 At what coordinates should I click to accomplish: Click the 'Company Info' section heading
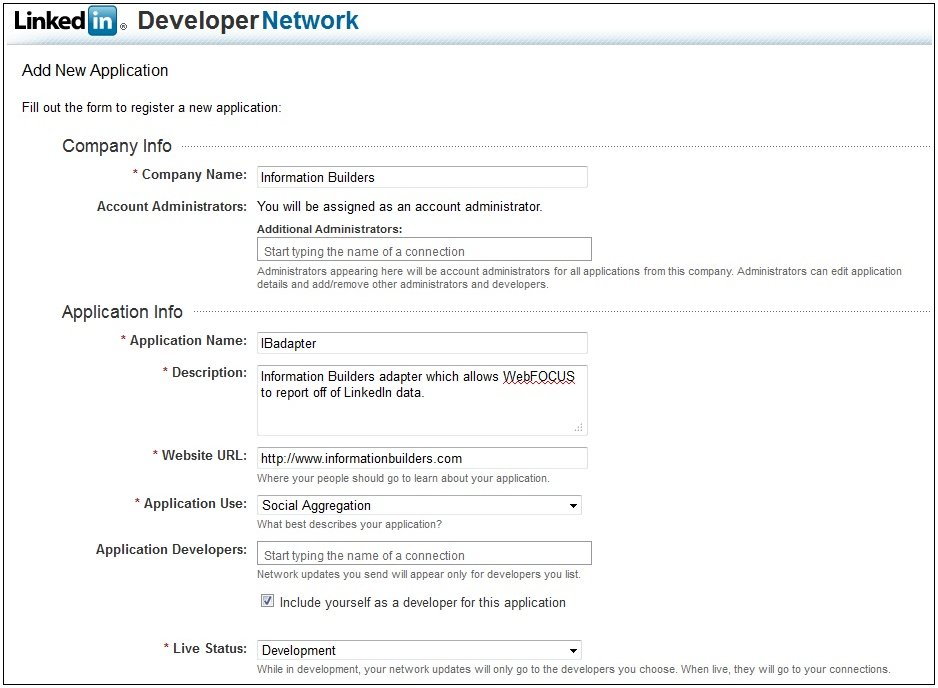pyautogui.click(x=117, y=146)
